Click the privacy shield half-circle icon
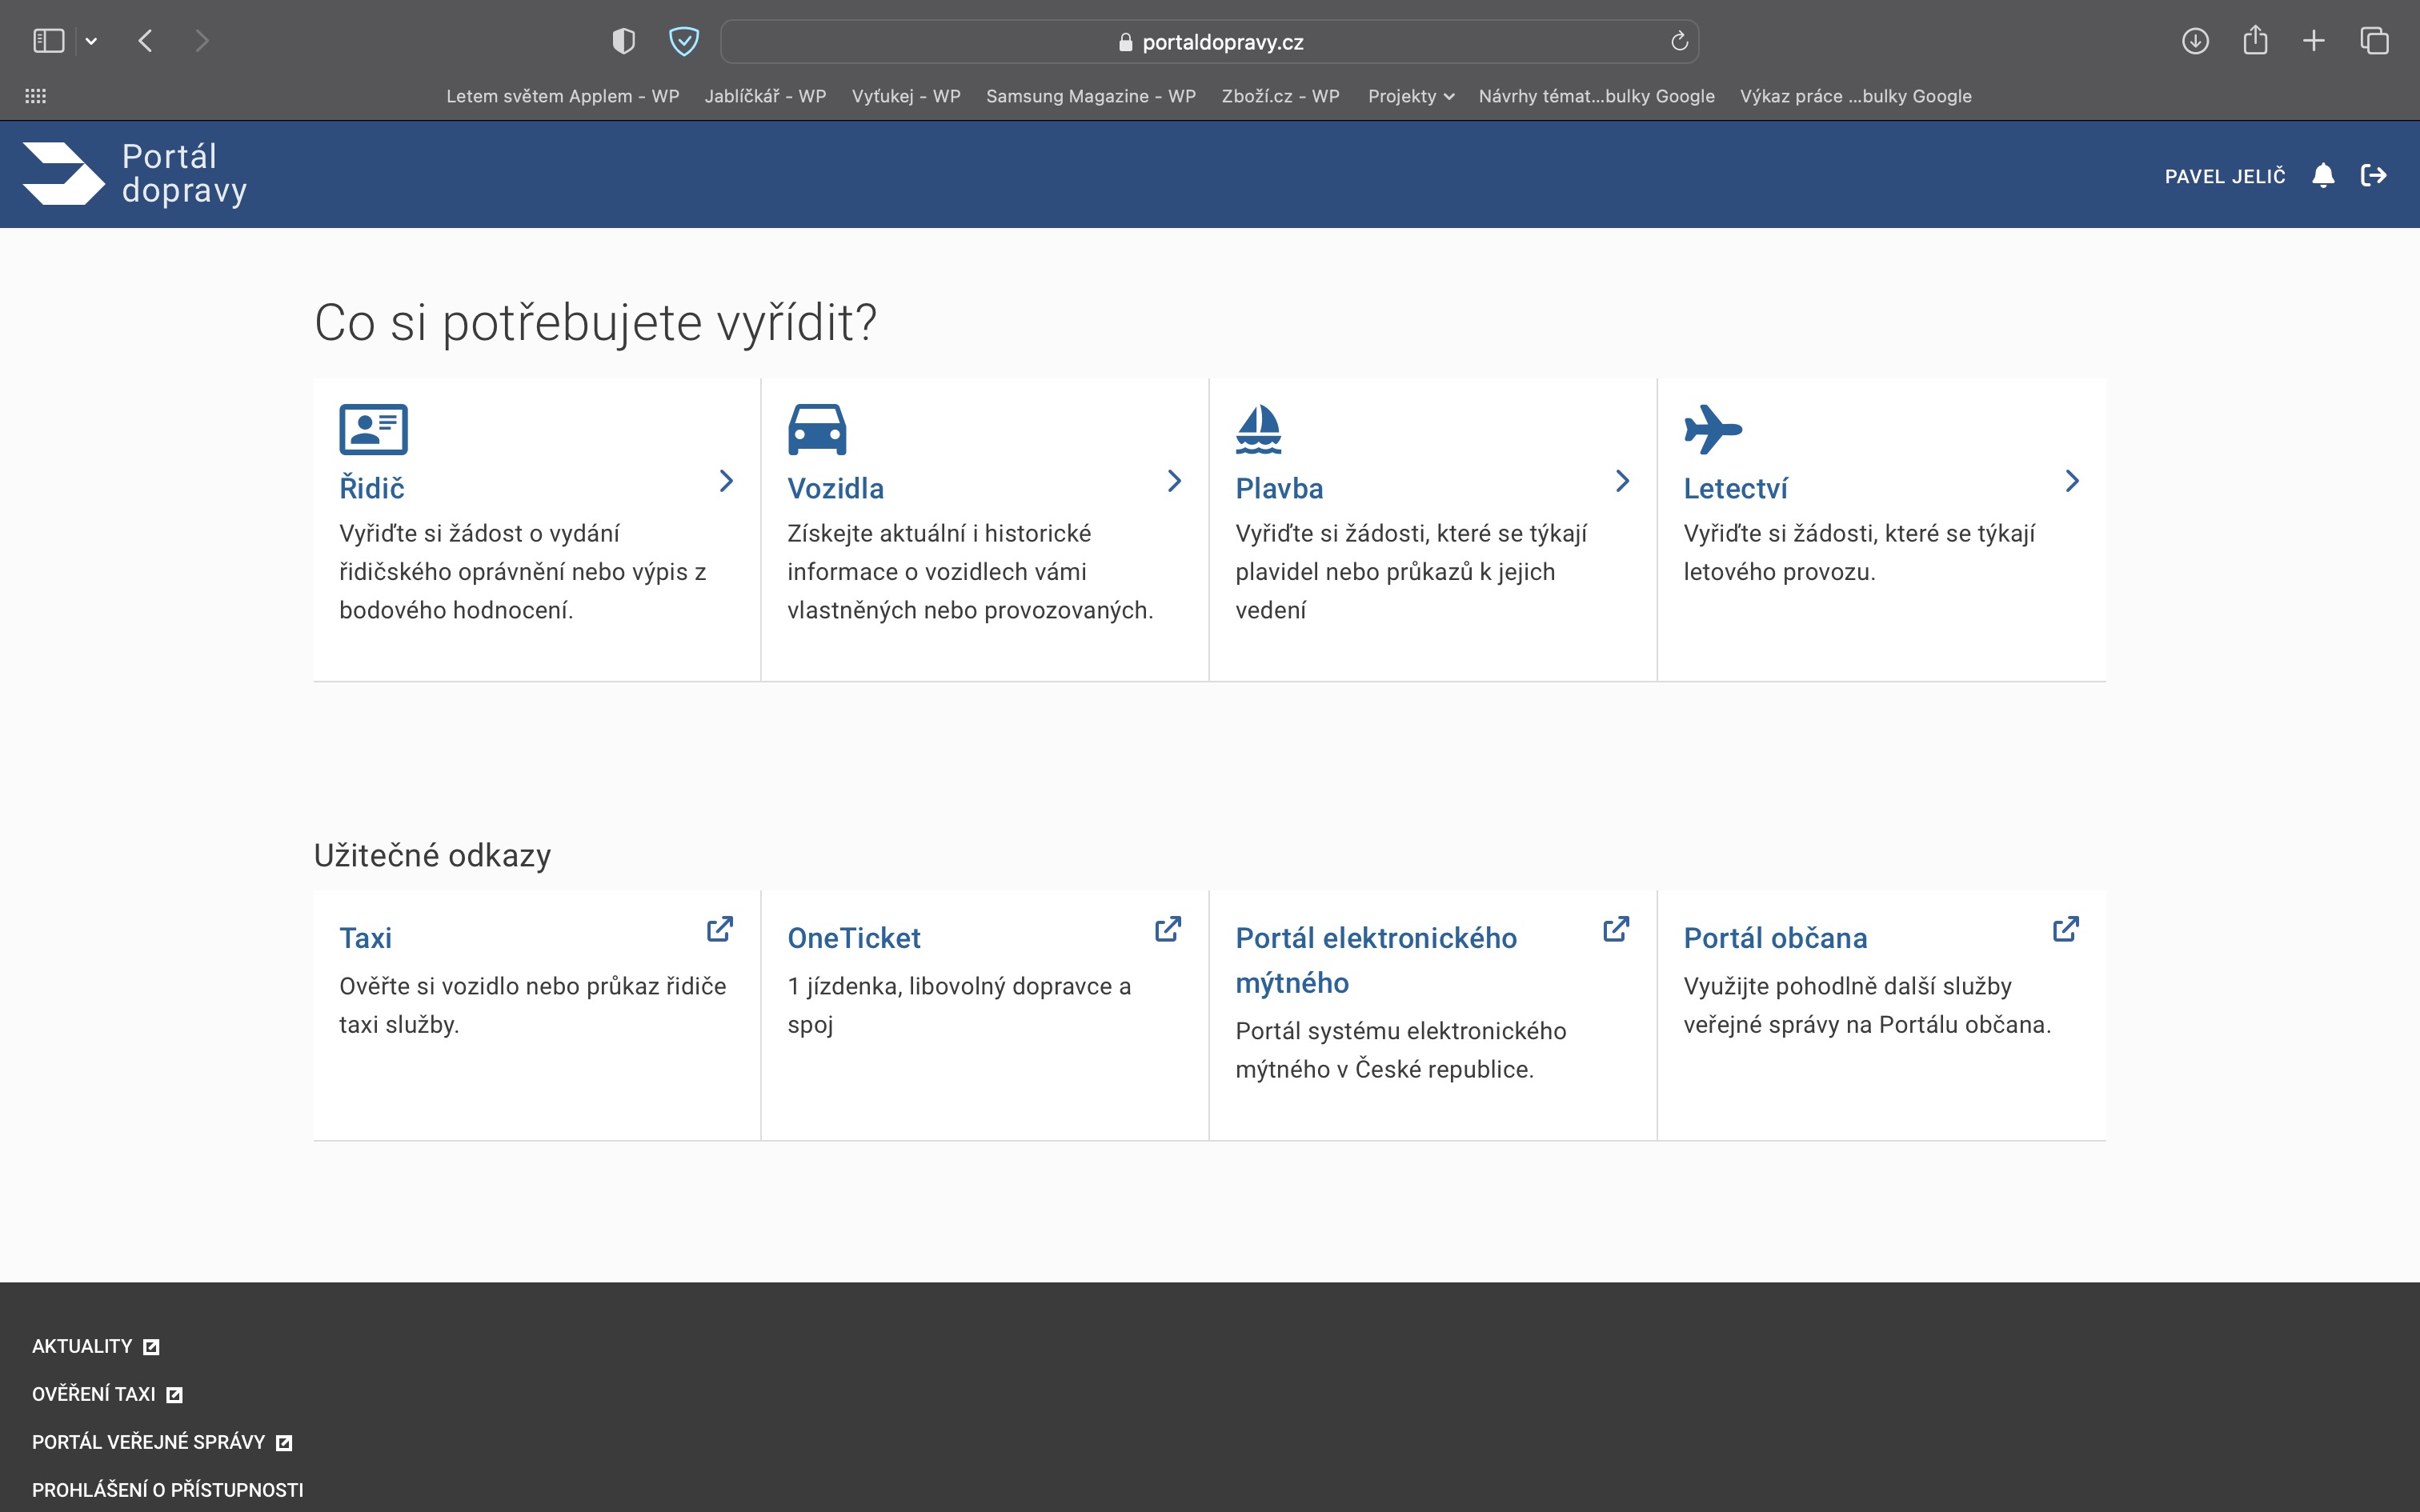The image size is (2420, 1512). tap(623, 41)
